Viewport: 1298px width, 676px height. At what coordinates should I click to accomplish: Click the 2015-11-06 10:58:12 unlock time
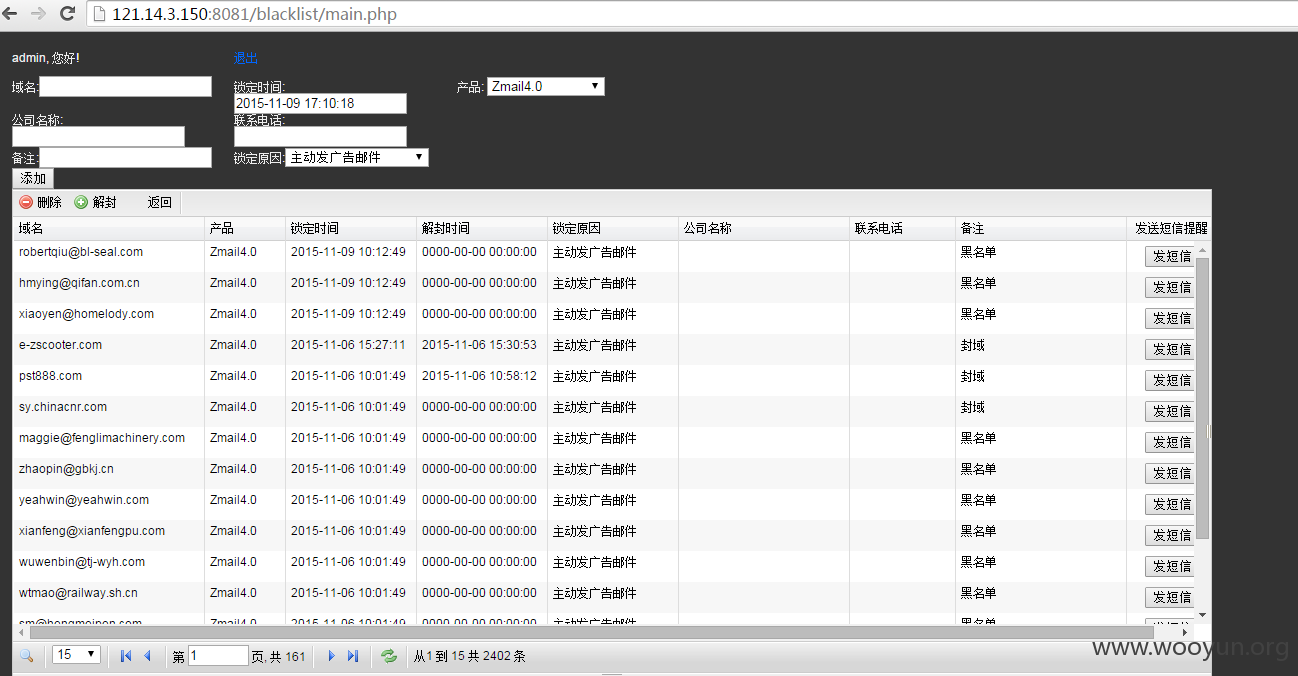click(x=479, y=376)
